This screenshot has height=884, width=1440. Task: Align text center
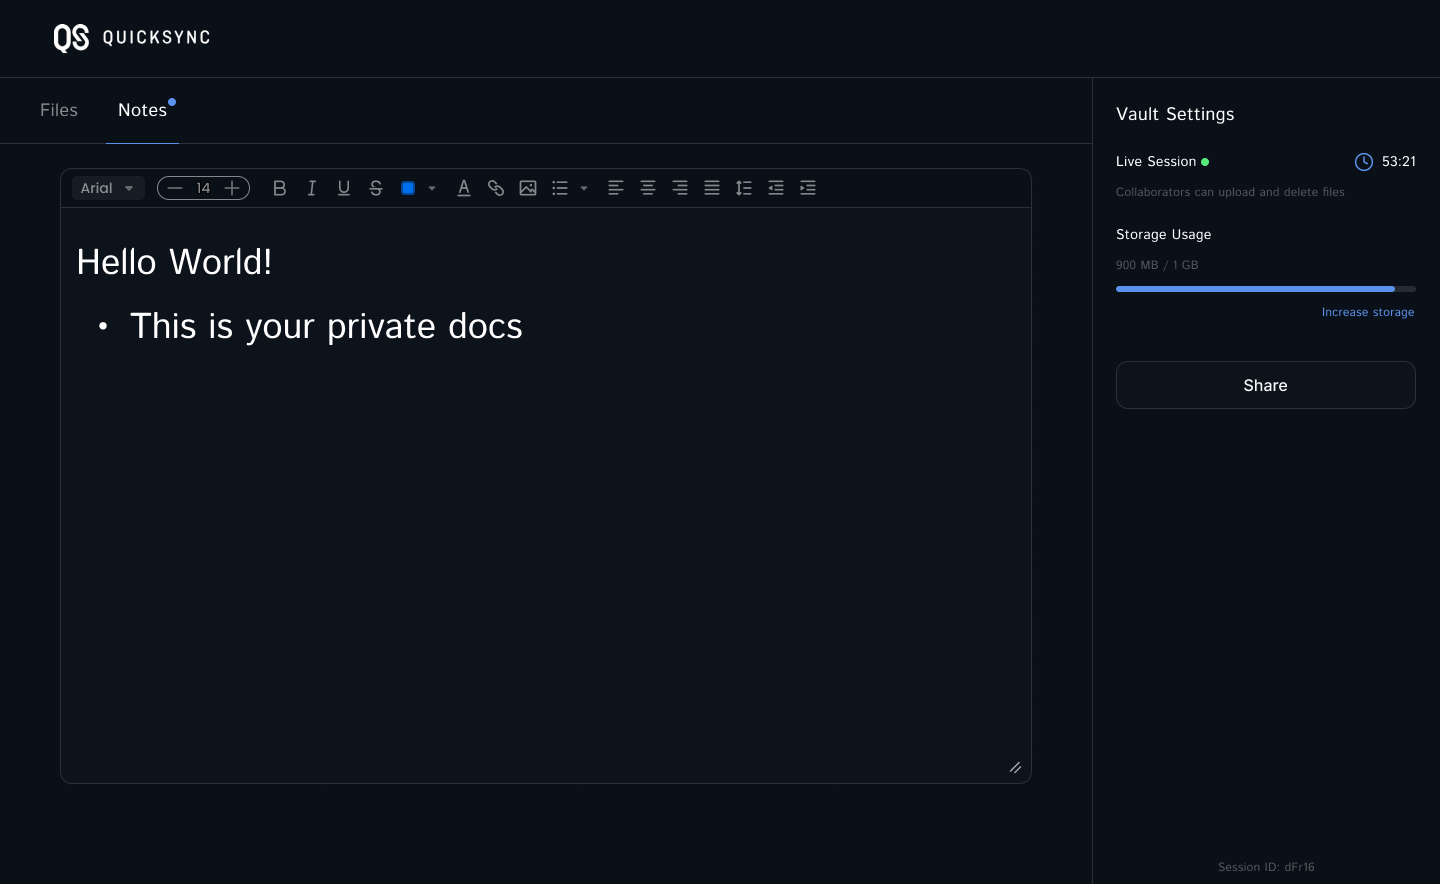[648, 188]
